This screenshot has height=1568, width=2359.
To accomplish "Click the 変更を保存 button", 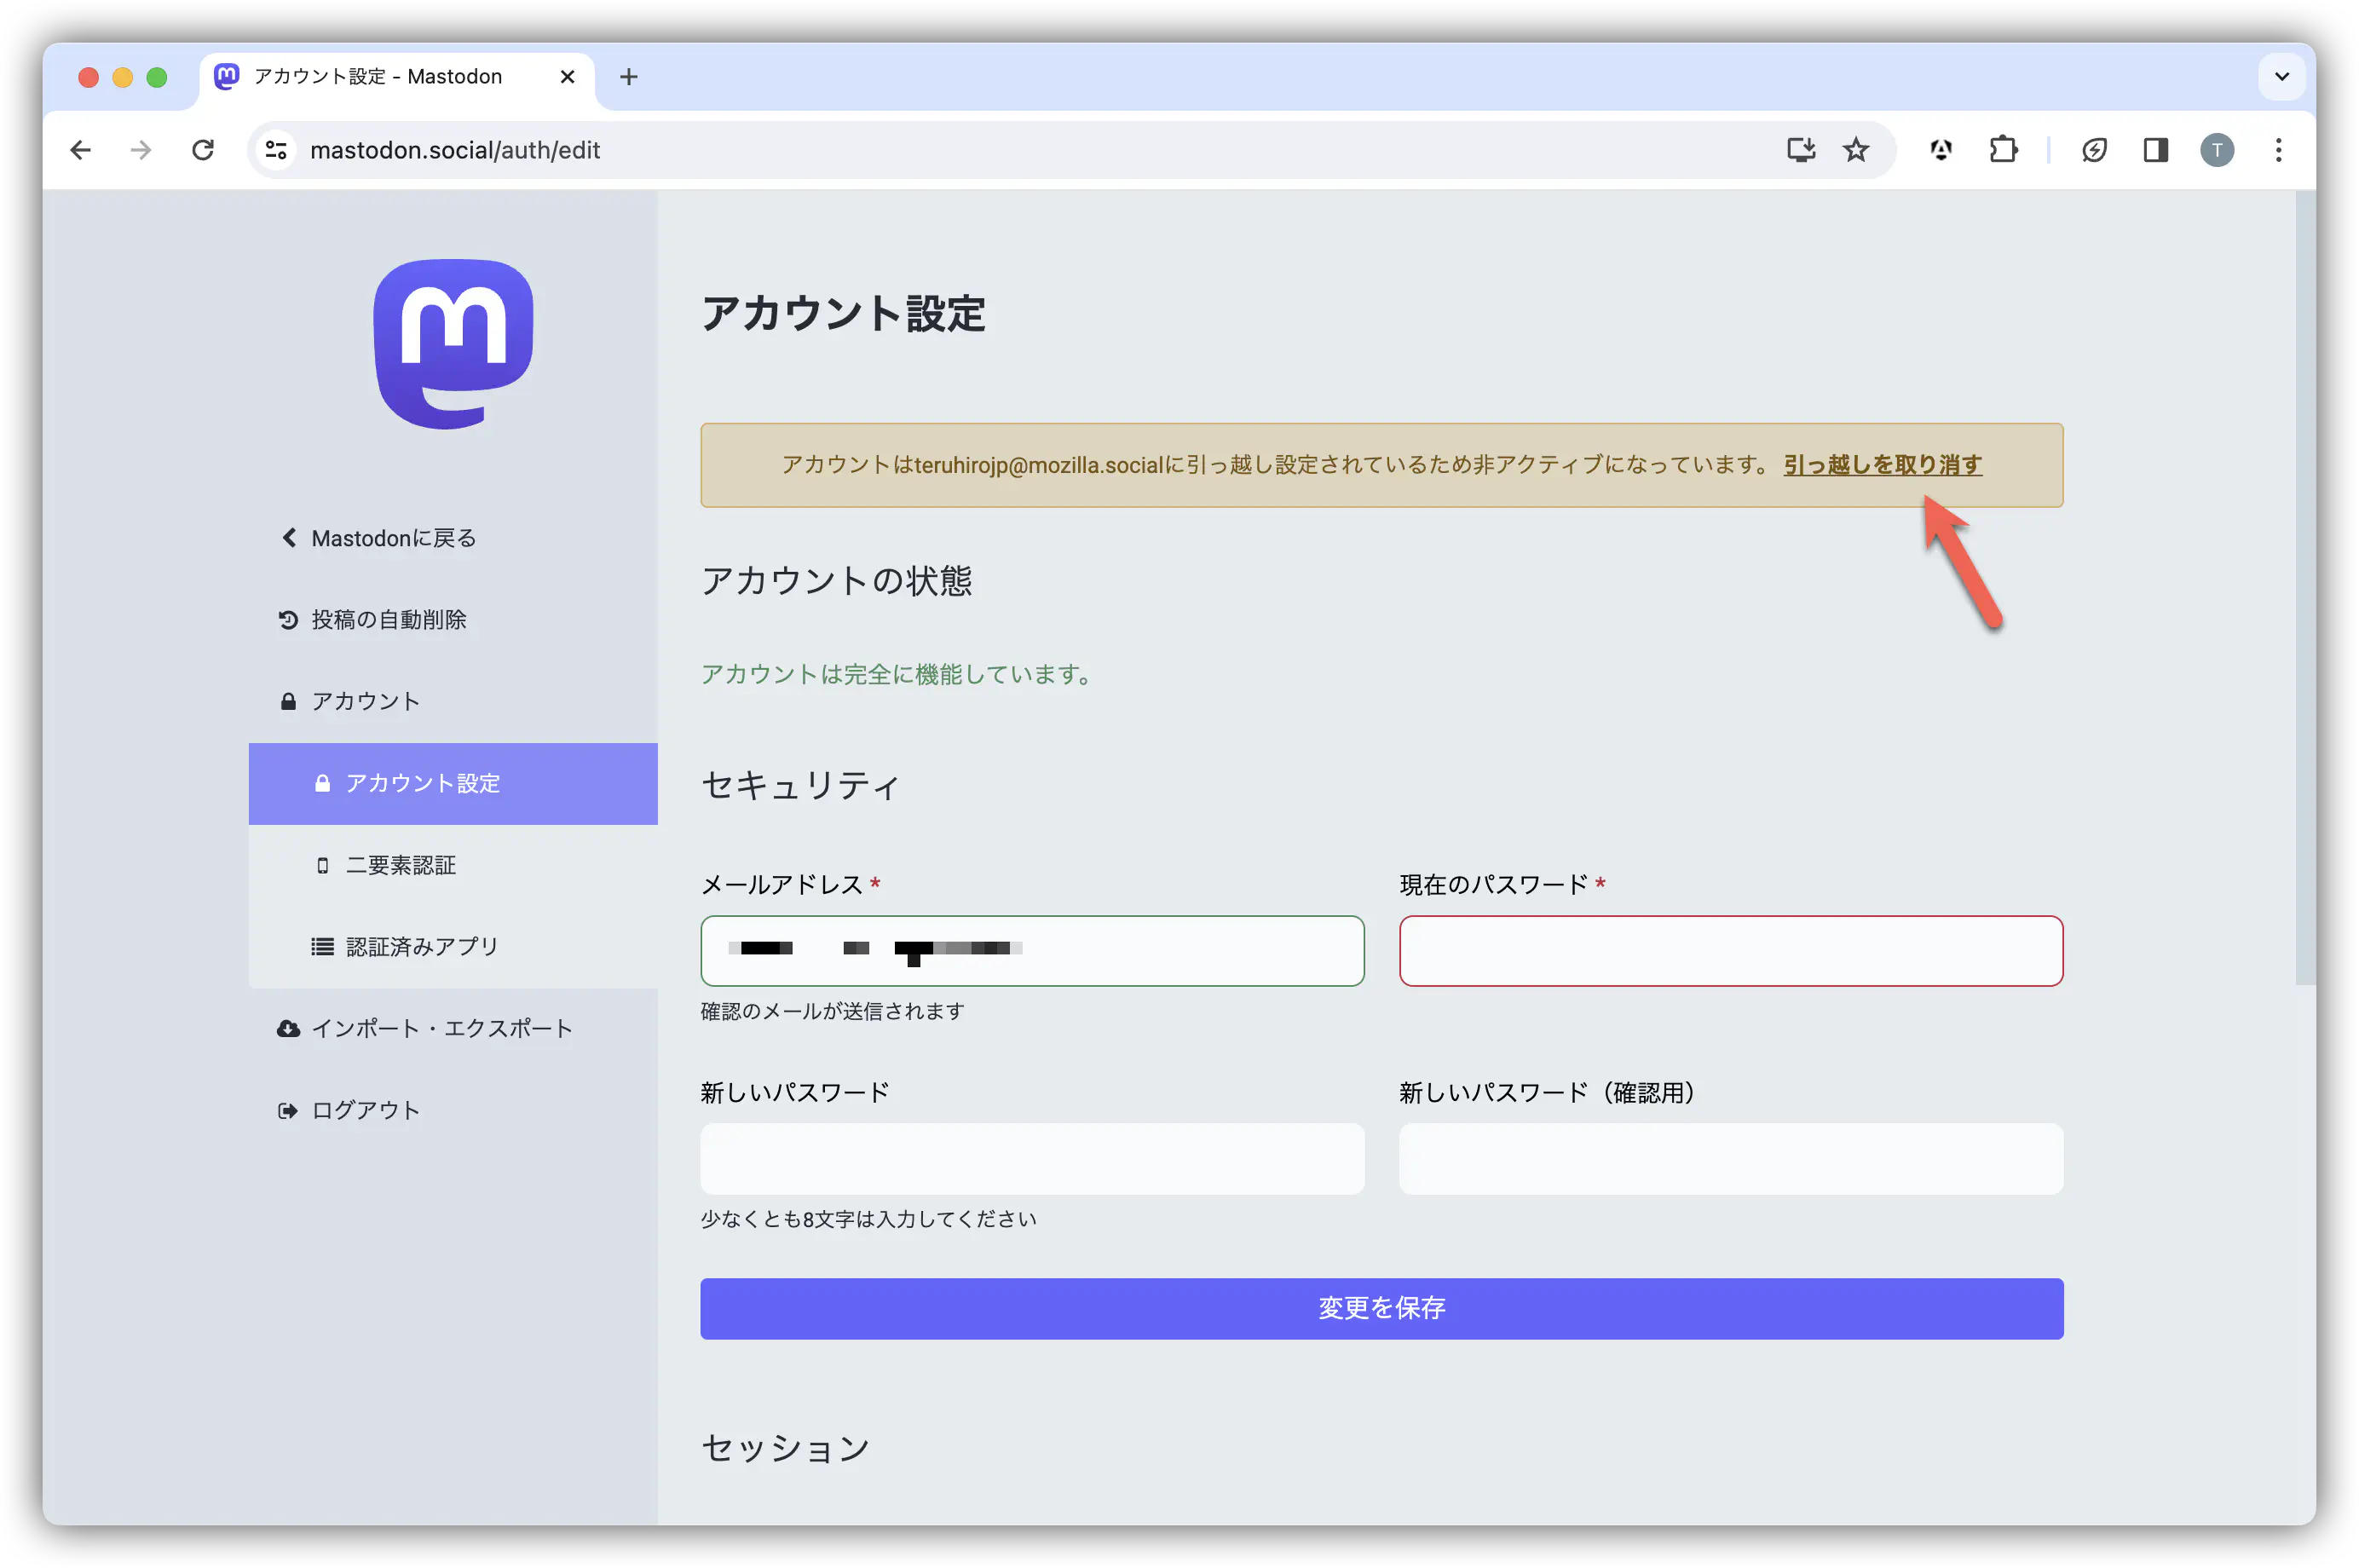I will [1381, 1308].
